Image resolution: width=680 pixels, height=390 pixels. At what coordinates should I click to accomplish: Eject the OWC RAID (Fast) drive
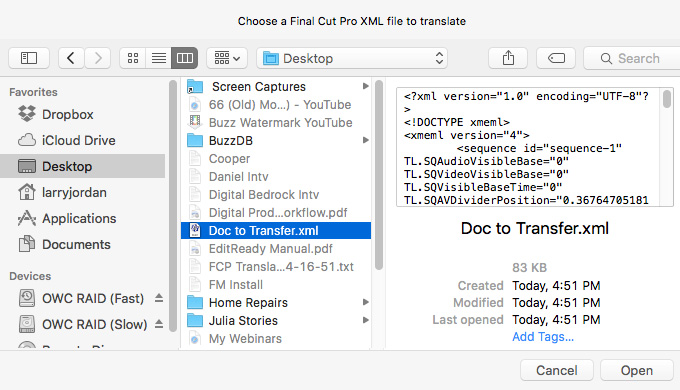pyautogui.click(x=159, y=298)
